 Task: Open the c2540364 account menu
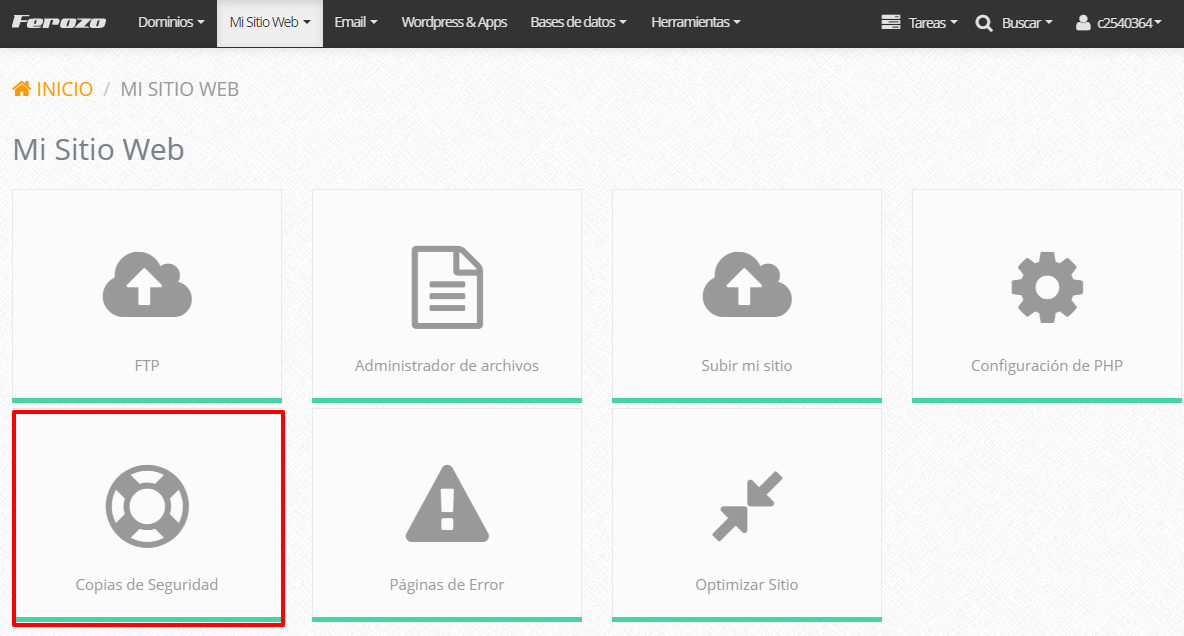point(1129,23)
